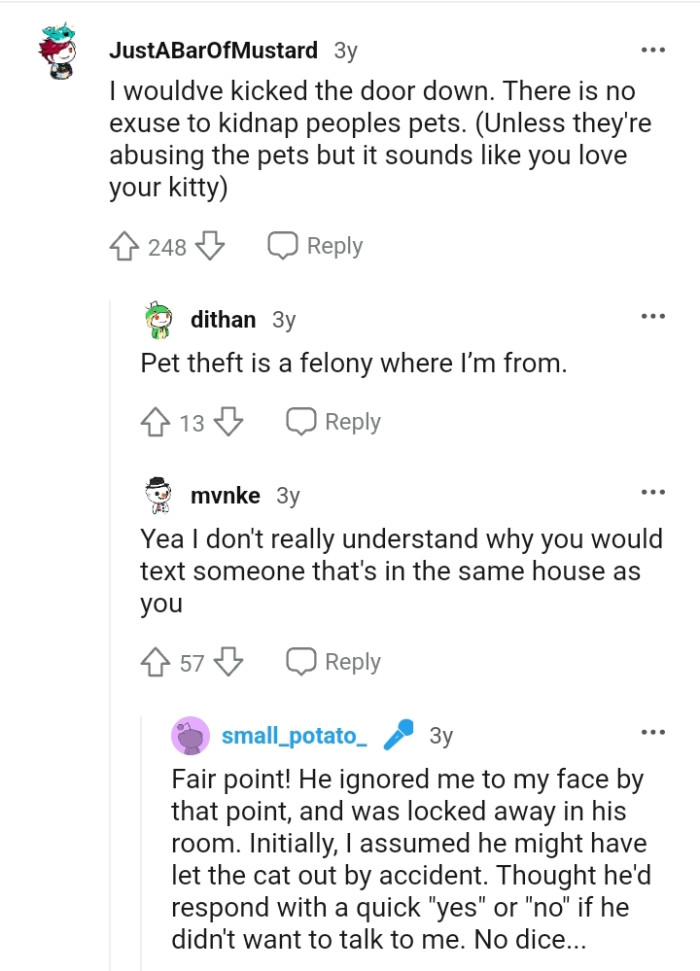The height and width of the screenshot is (971, 700).
Task: Upvote JustABarOfMustard's comment
Action: [x=124, y=246]
